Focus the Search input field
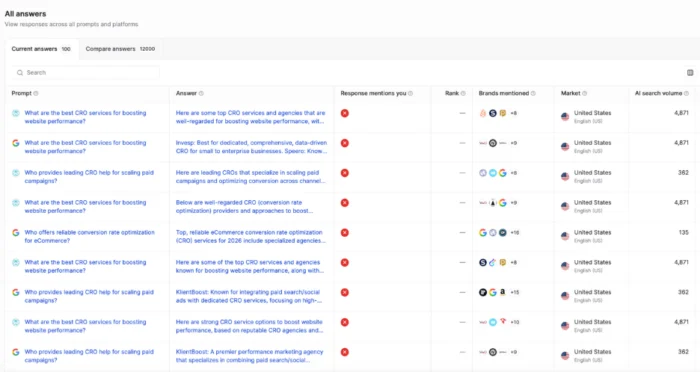The image size is (700, 372). [x=86, y=72]
